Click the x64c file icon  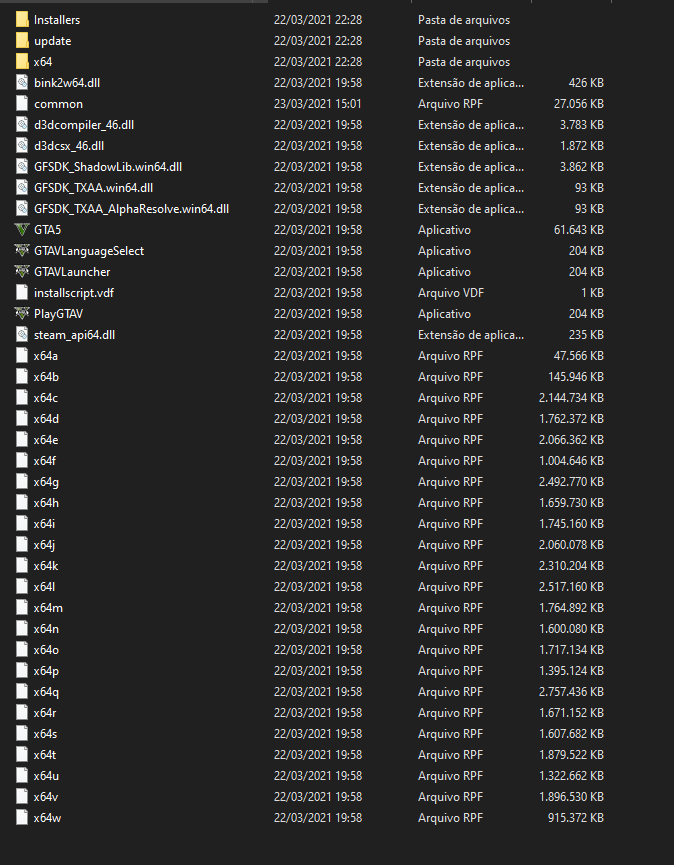(22, 398)
